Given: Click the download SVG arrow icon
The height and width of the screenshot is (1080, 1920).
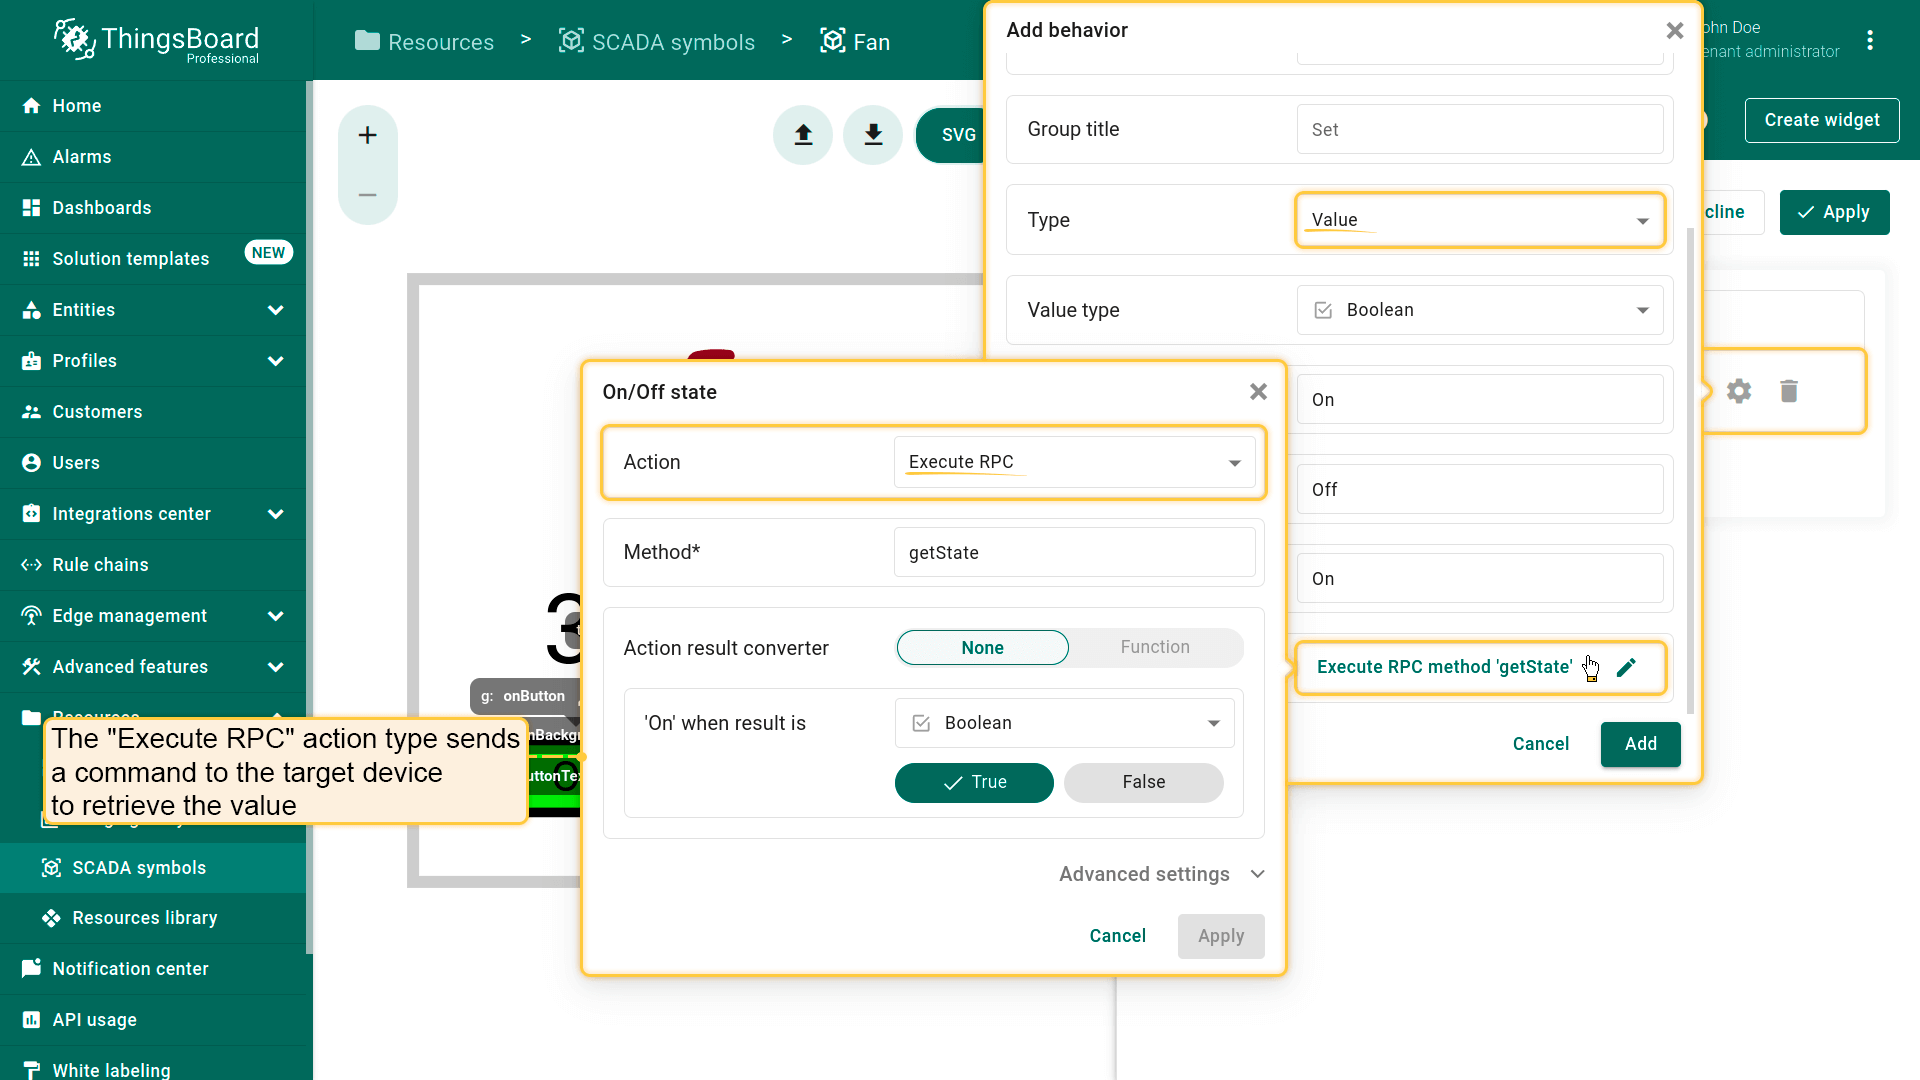Looking at the screenshot, I should pos(873,135).
